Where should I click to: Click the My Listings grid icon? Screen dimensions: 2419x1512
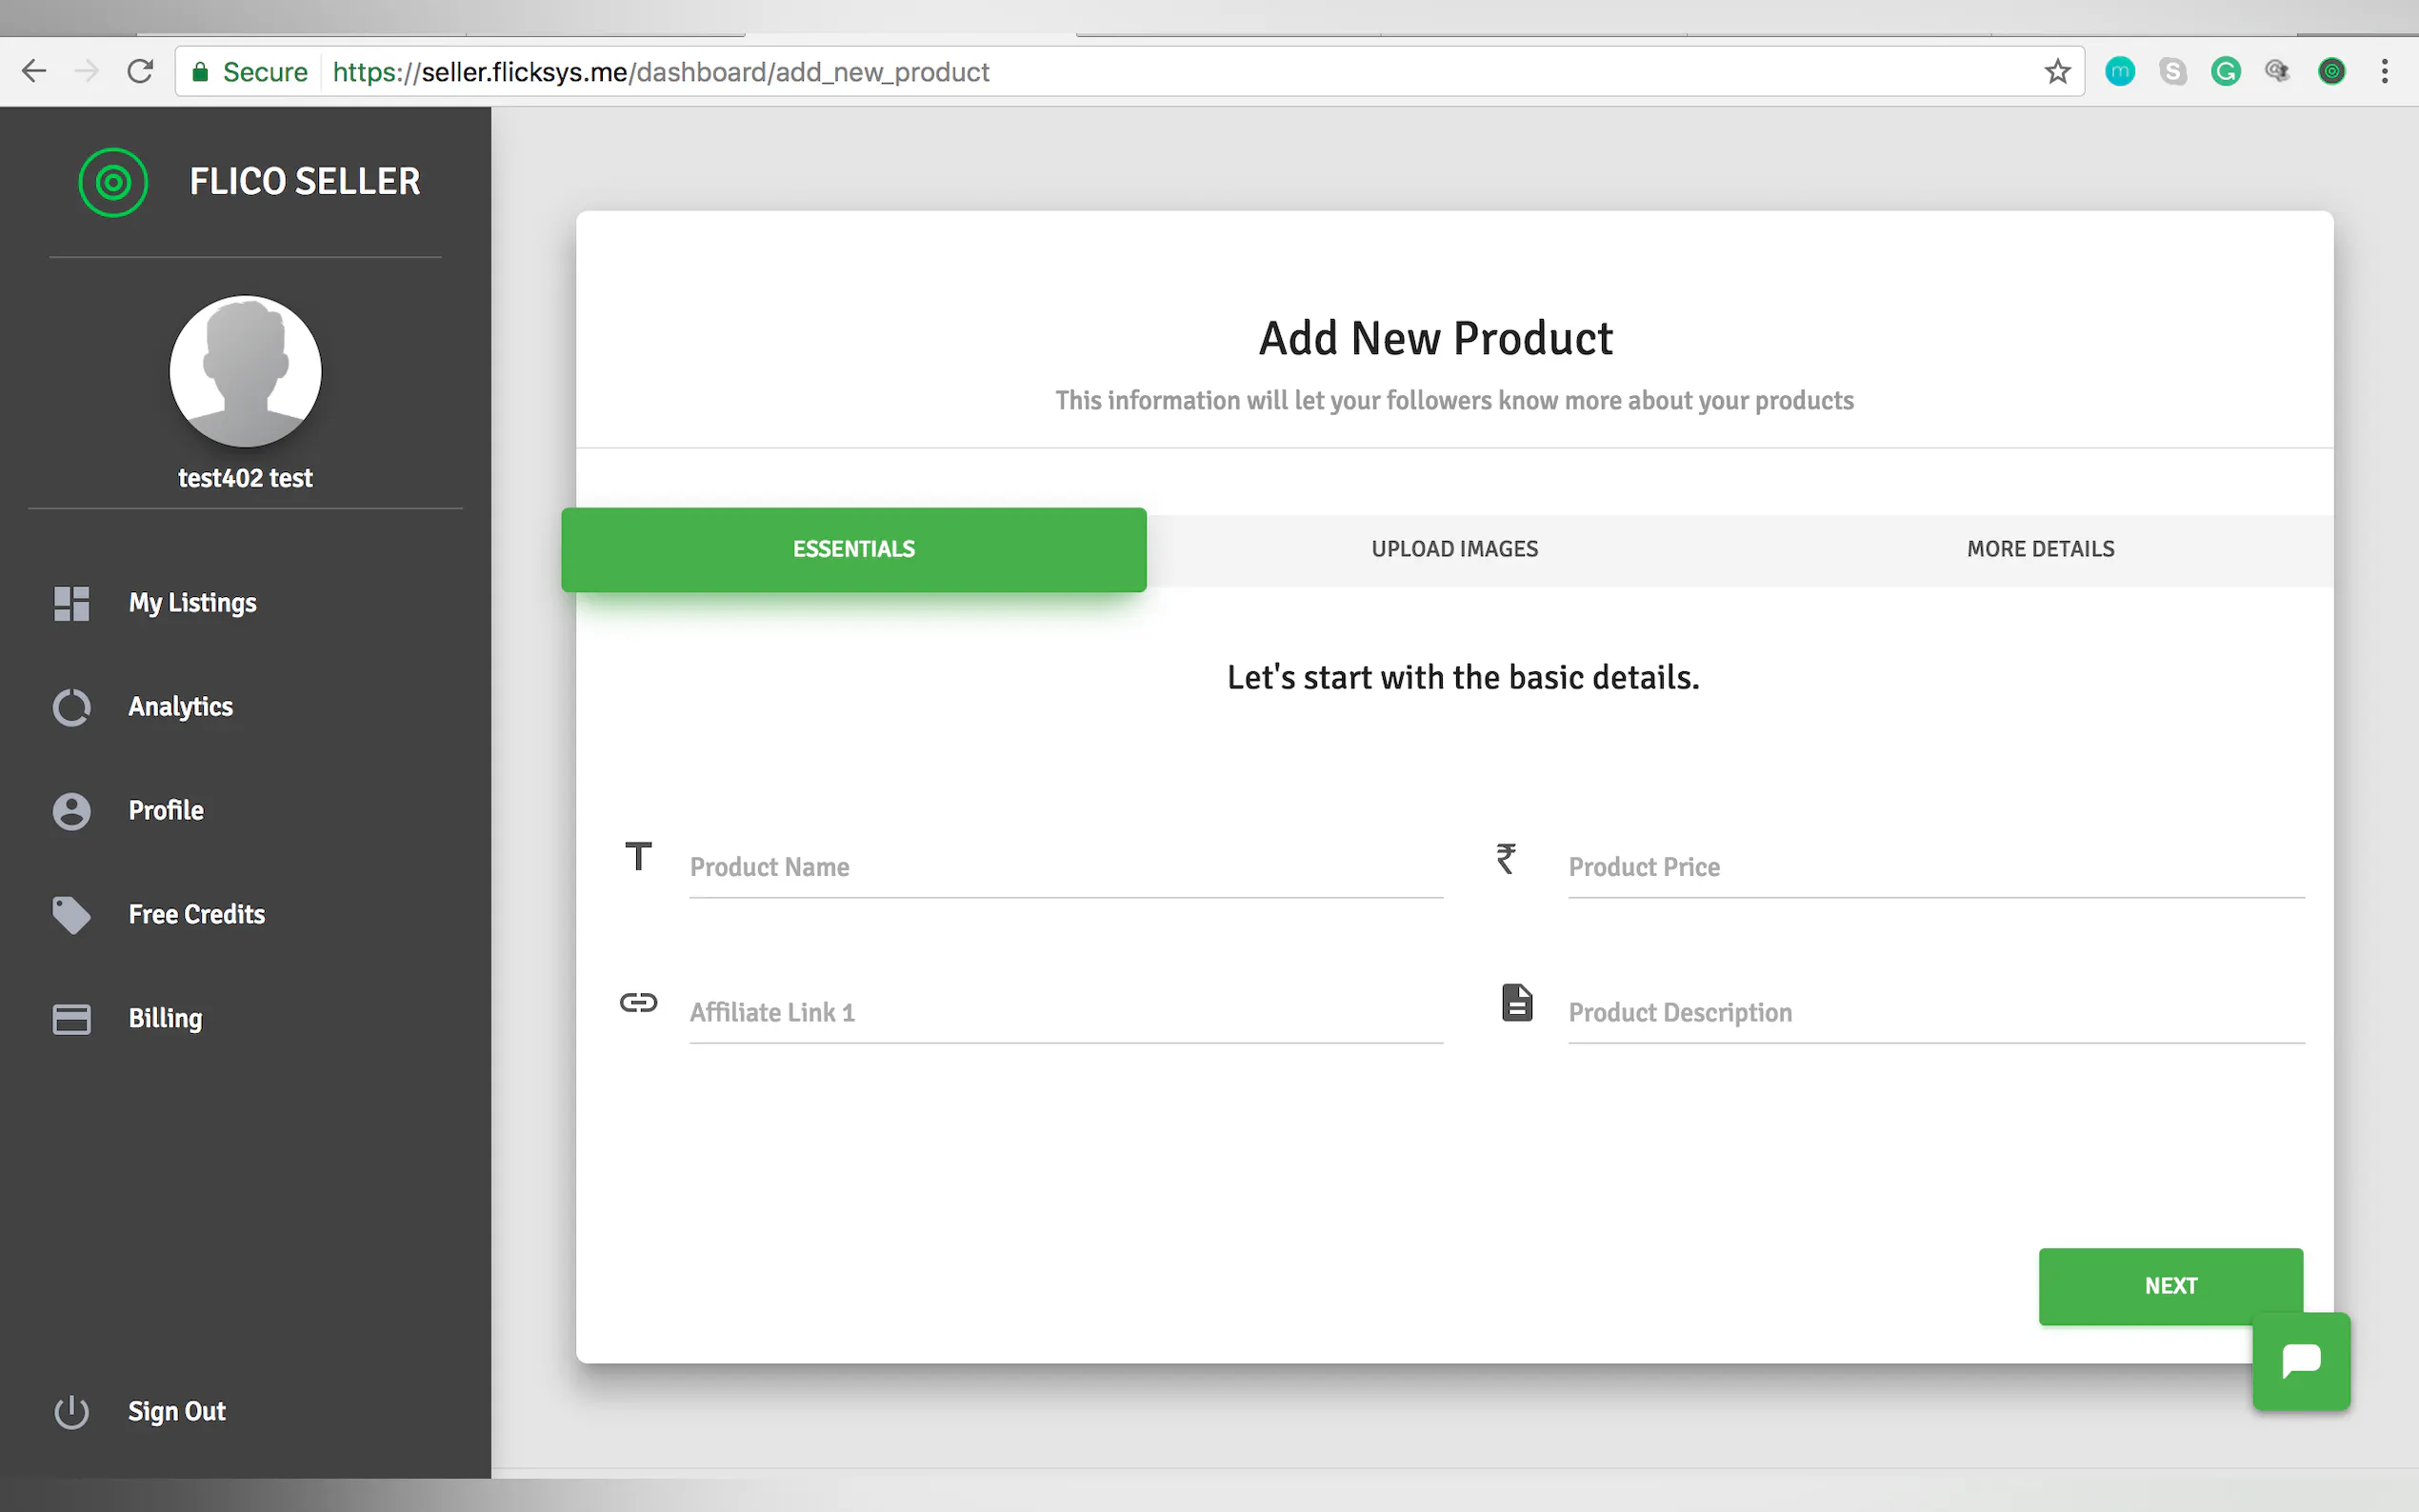tap(71, 603)
